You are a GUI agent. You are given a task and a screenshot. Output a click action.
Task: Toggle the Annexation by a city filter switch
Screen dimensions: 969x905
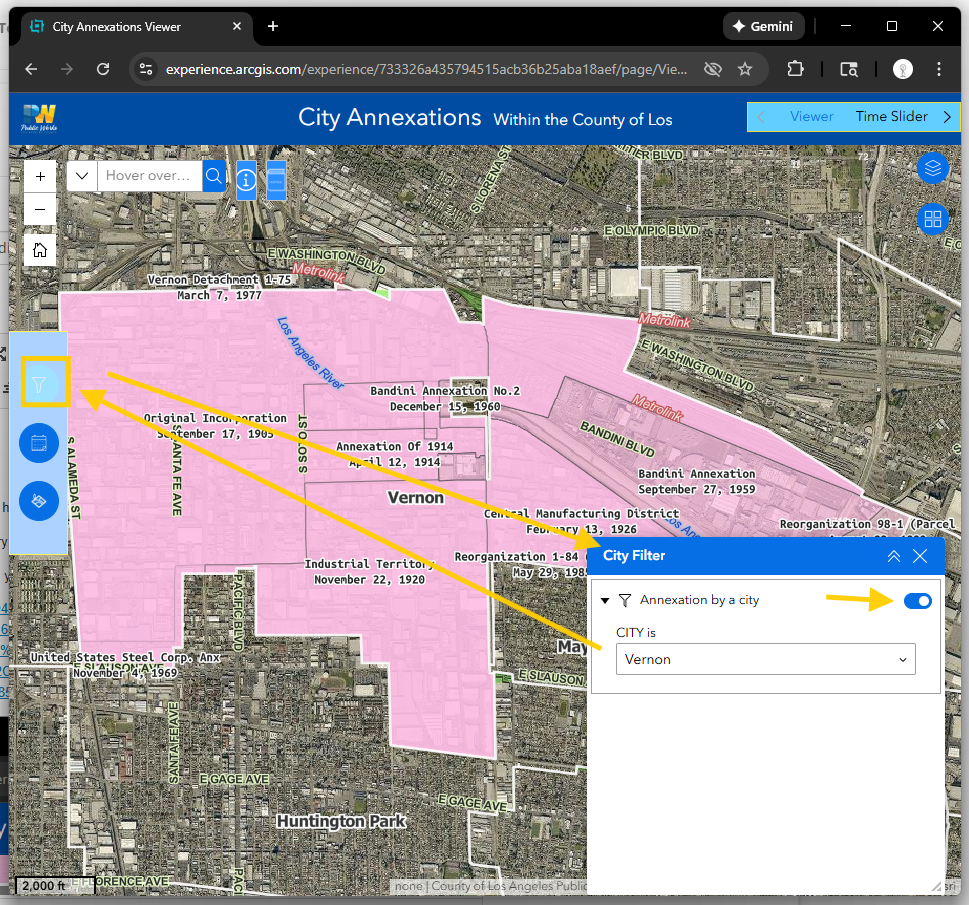point(917,600)
